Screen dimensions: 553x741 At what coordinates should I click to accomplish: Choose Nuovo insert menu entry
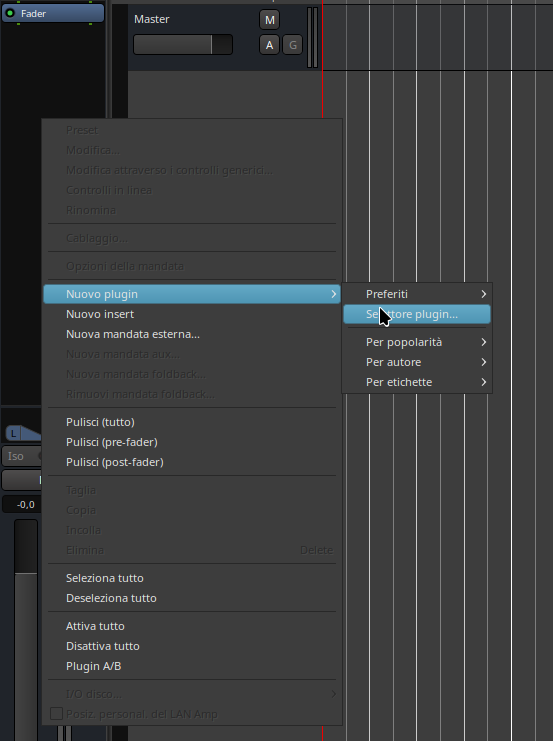tap(192, 314)
